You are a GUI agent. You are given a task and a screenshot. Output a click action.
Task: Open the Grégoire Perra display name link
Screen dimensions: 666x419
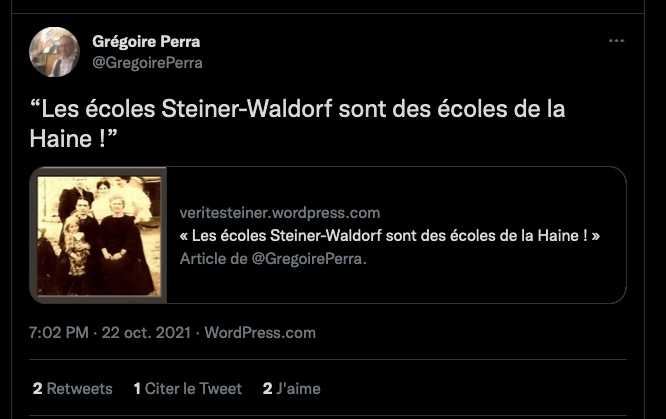pos(146,42)
